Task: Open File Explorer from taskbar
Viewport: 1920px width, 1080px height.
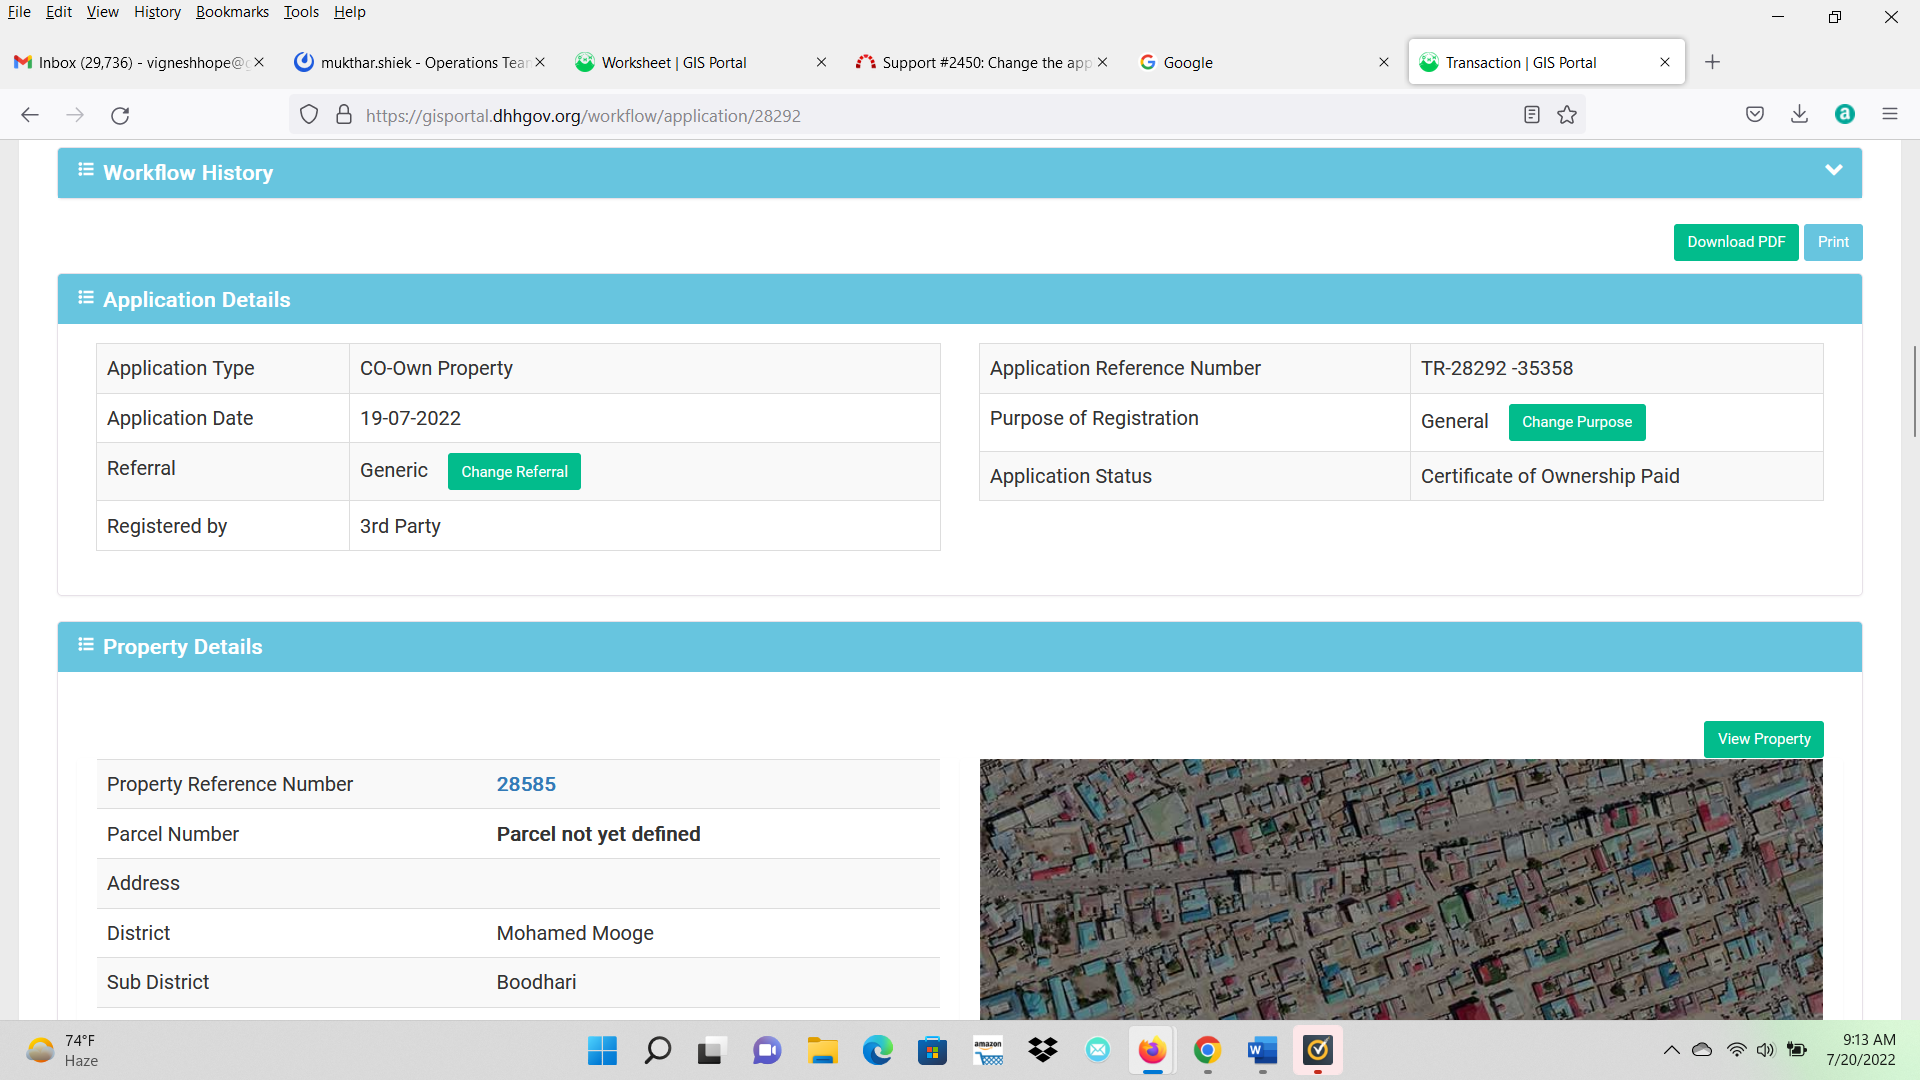Action: tap(822, 1050)
